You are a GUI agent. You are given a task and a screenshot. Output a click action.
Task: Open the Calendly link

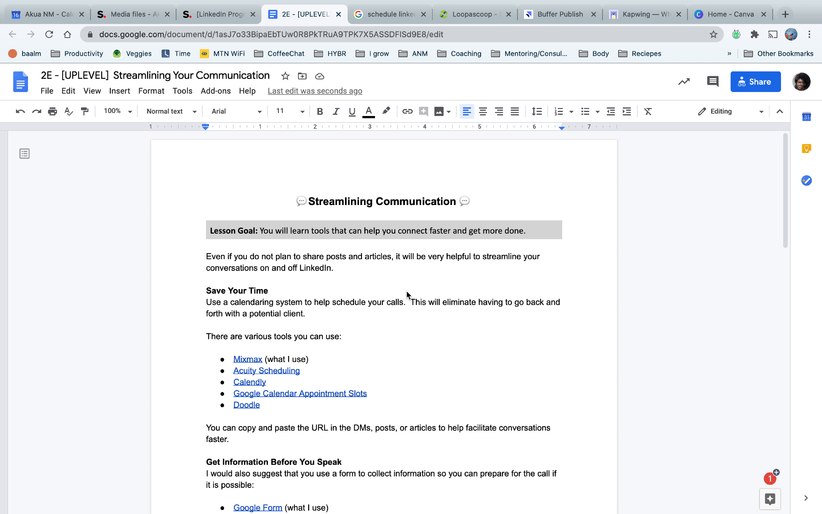click(250, 382)
